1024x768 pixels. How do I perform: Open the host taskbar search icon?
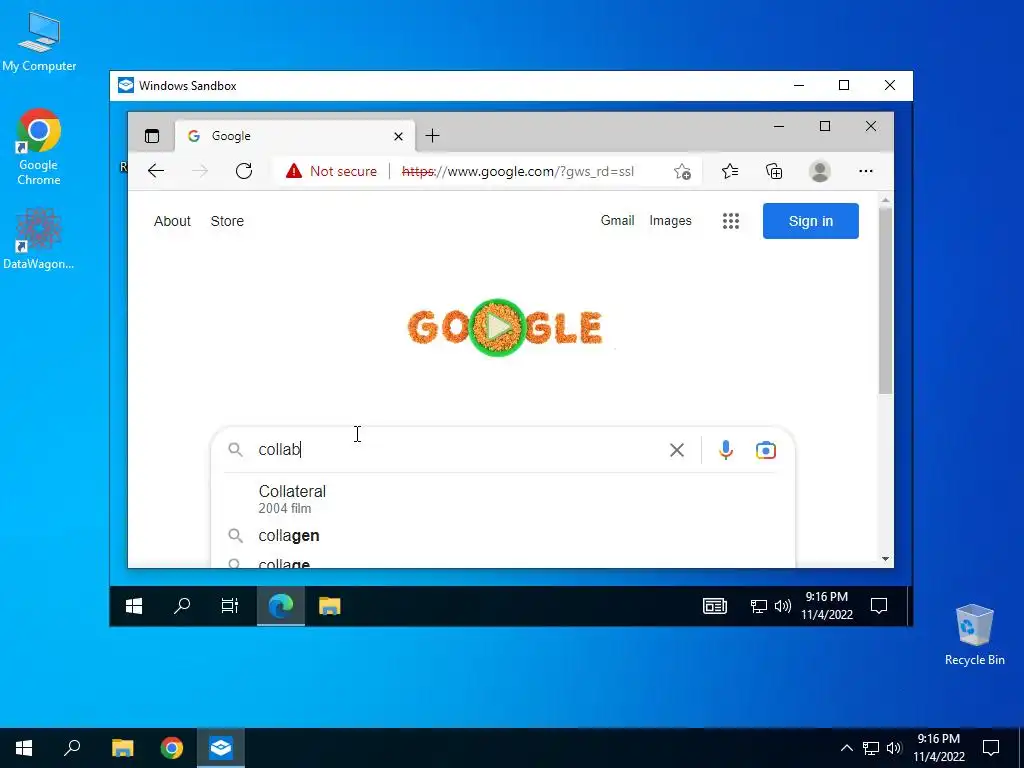coord(72,748)
